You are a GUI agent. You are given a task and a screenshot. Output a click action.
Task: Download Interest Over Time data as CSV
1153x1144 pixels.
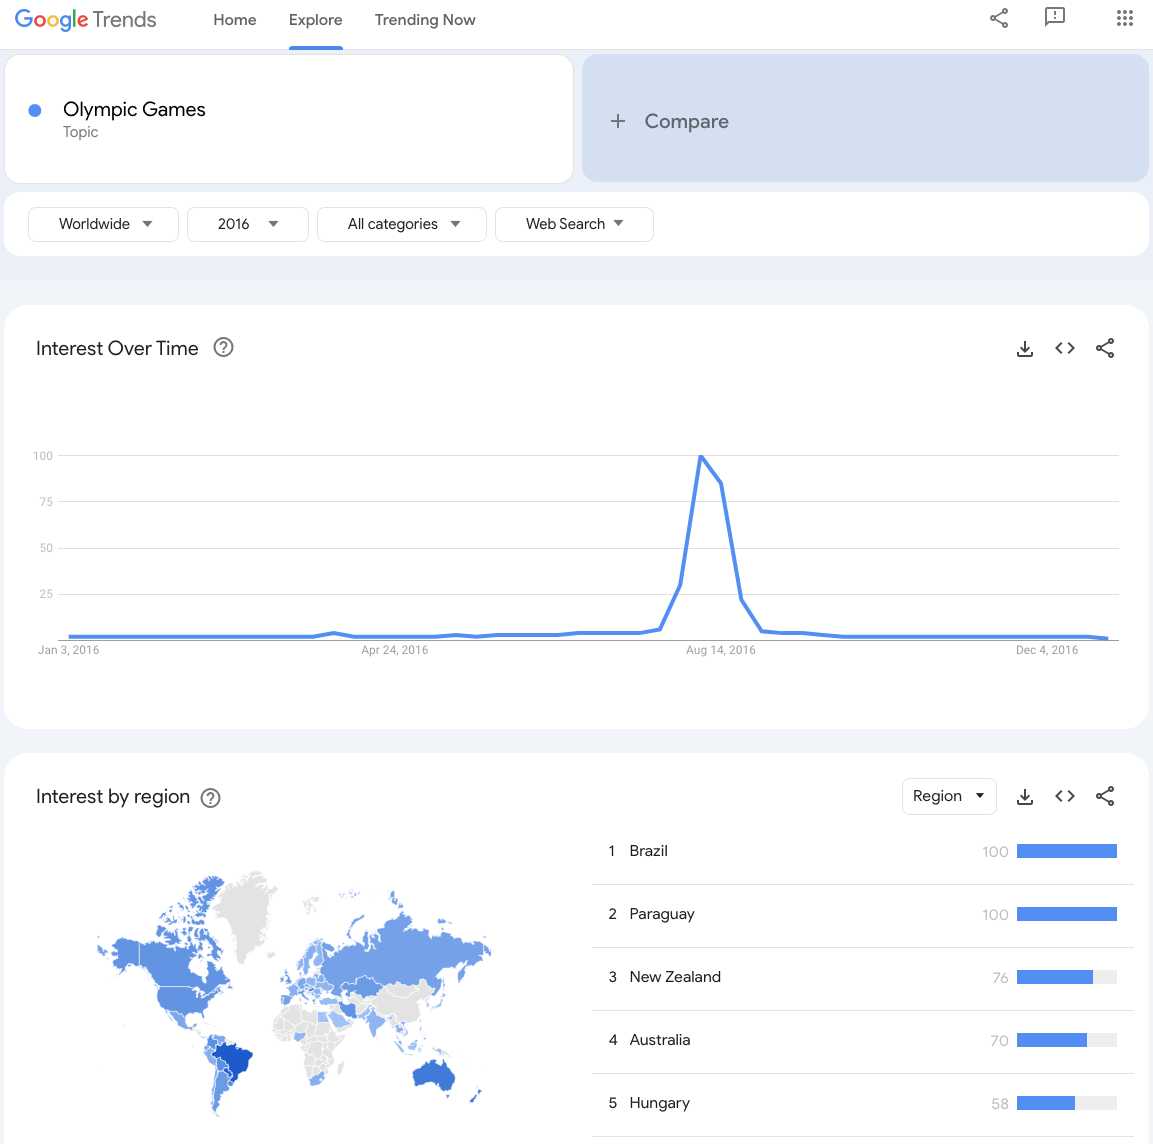1024,348
